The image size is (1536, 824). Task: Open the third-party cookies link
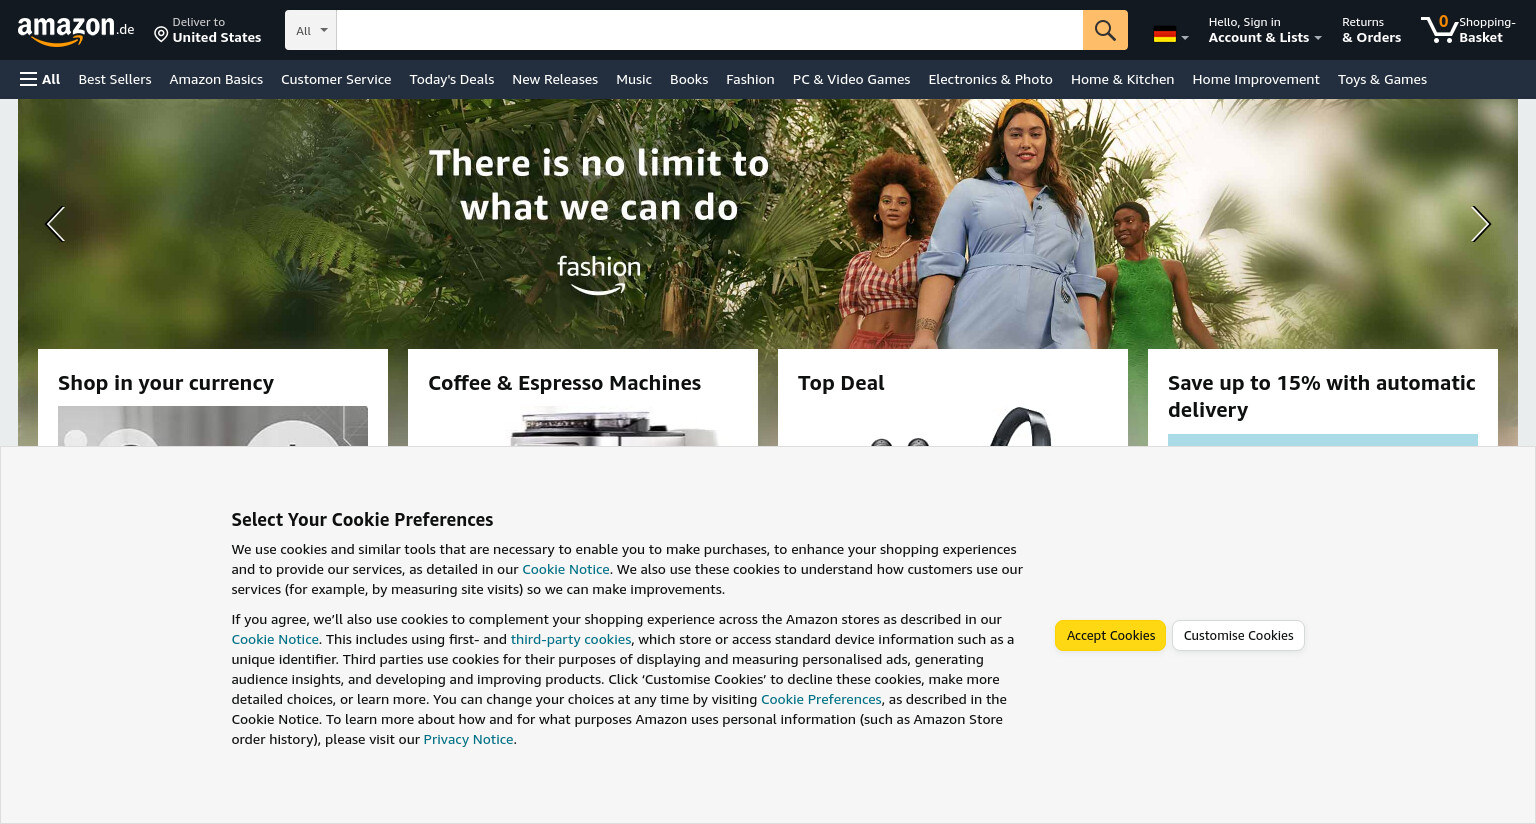[x=571, y=639]
